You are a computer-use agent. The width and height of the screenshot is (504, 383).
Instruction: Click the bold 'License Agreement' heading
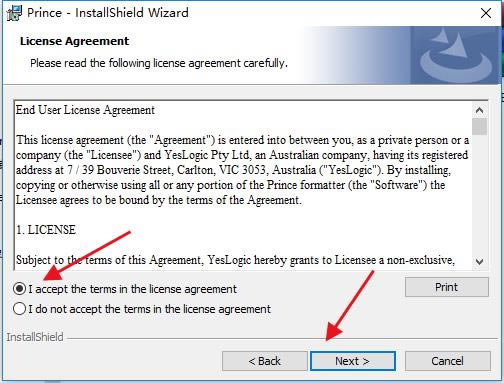point(74,41)
